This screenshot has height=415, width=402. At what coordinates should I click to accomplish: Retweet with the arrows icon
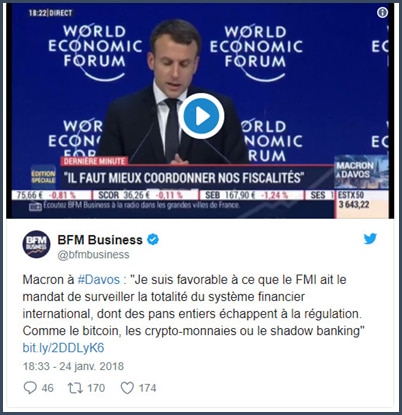pos(75,388)
